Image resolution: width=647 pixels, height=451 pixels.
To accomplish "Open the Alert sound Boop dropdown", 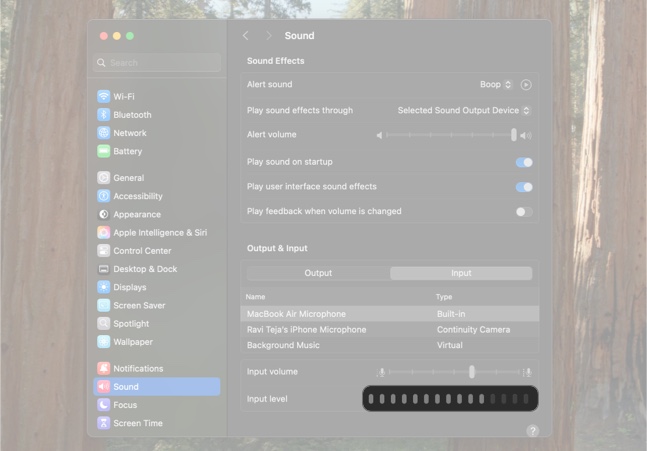I will click(496, 85).
